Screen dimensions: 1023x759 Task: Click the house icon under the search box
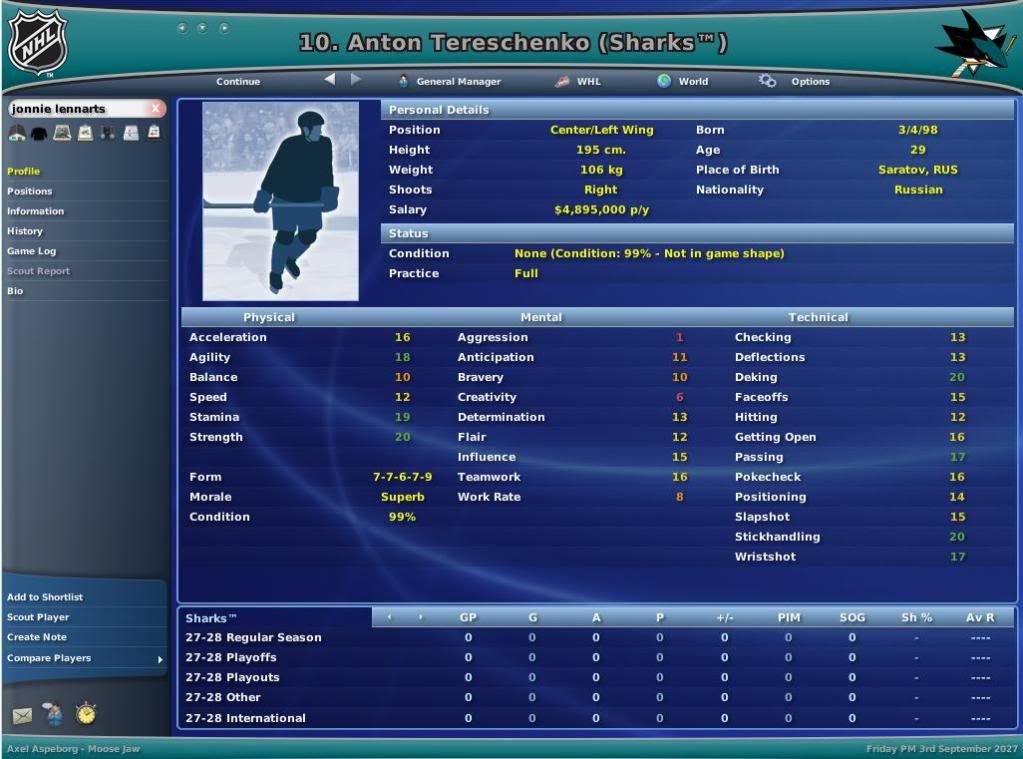pyautogui.click(x=17, y=132)
